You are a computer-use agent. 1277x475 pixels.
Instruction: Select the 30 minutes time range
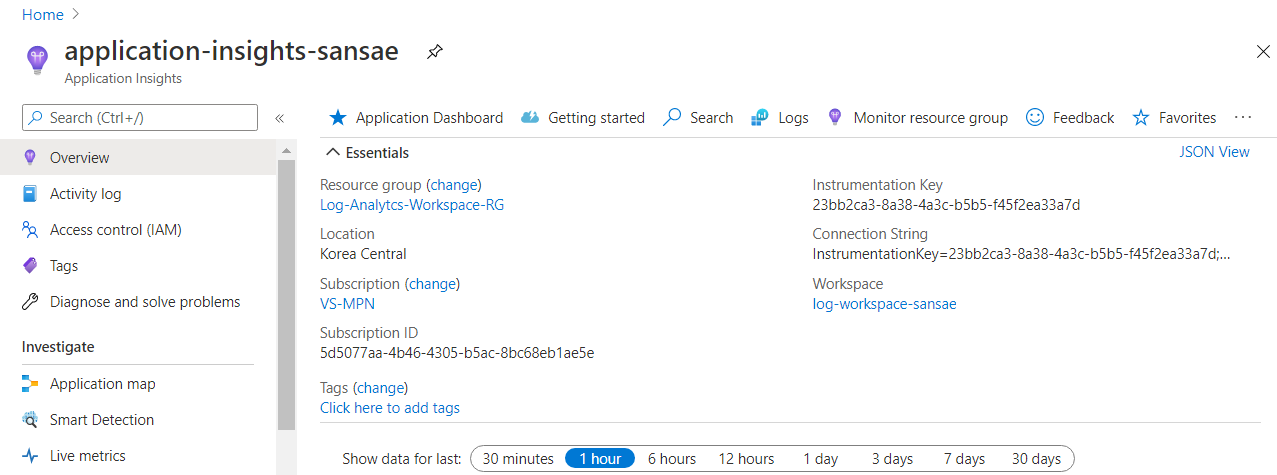pyautogui.click(x=518, y=459)
